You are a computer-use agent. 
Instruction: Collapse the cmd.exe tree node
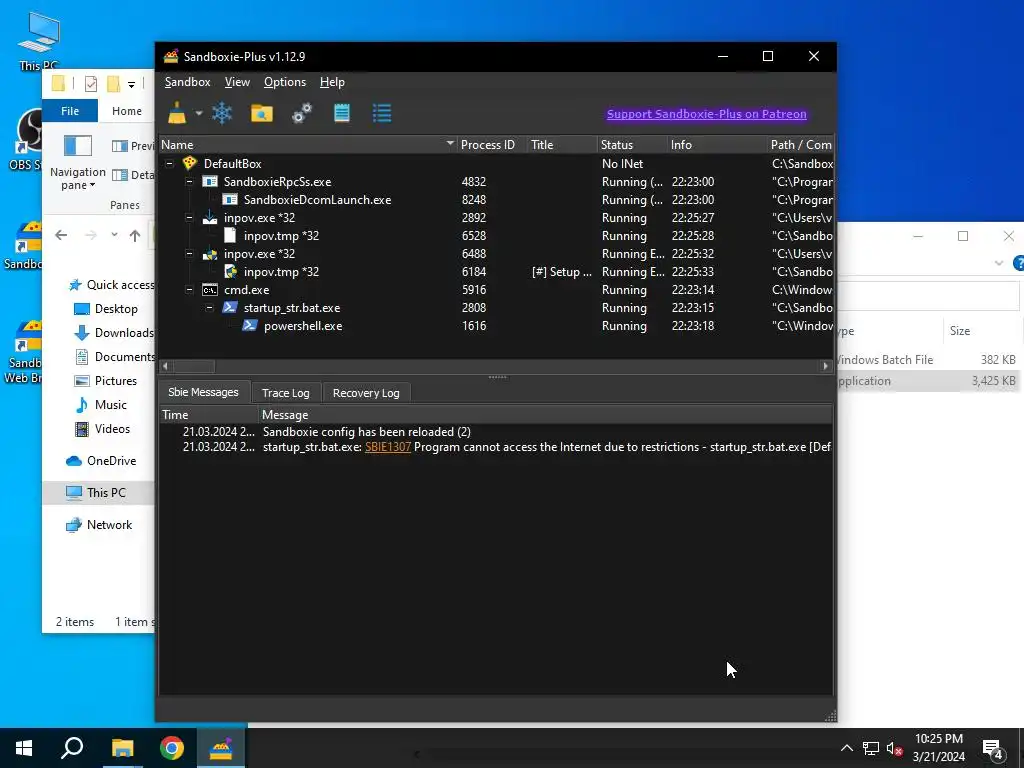[x=189, y=289]
